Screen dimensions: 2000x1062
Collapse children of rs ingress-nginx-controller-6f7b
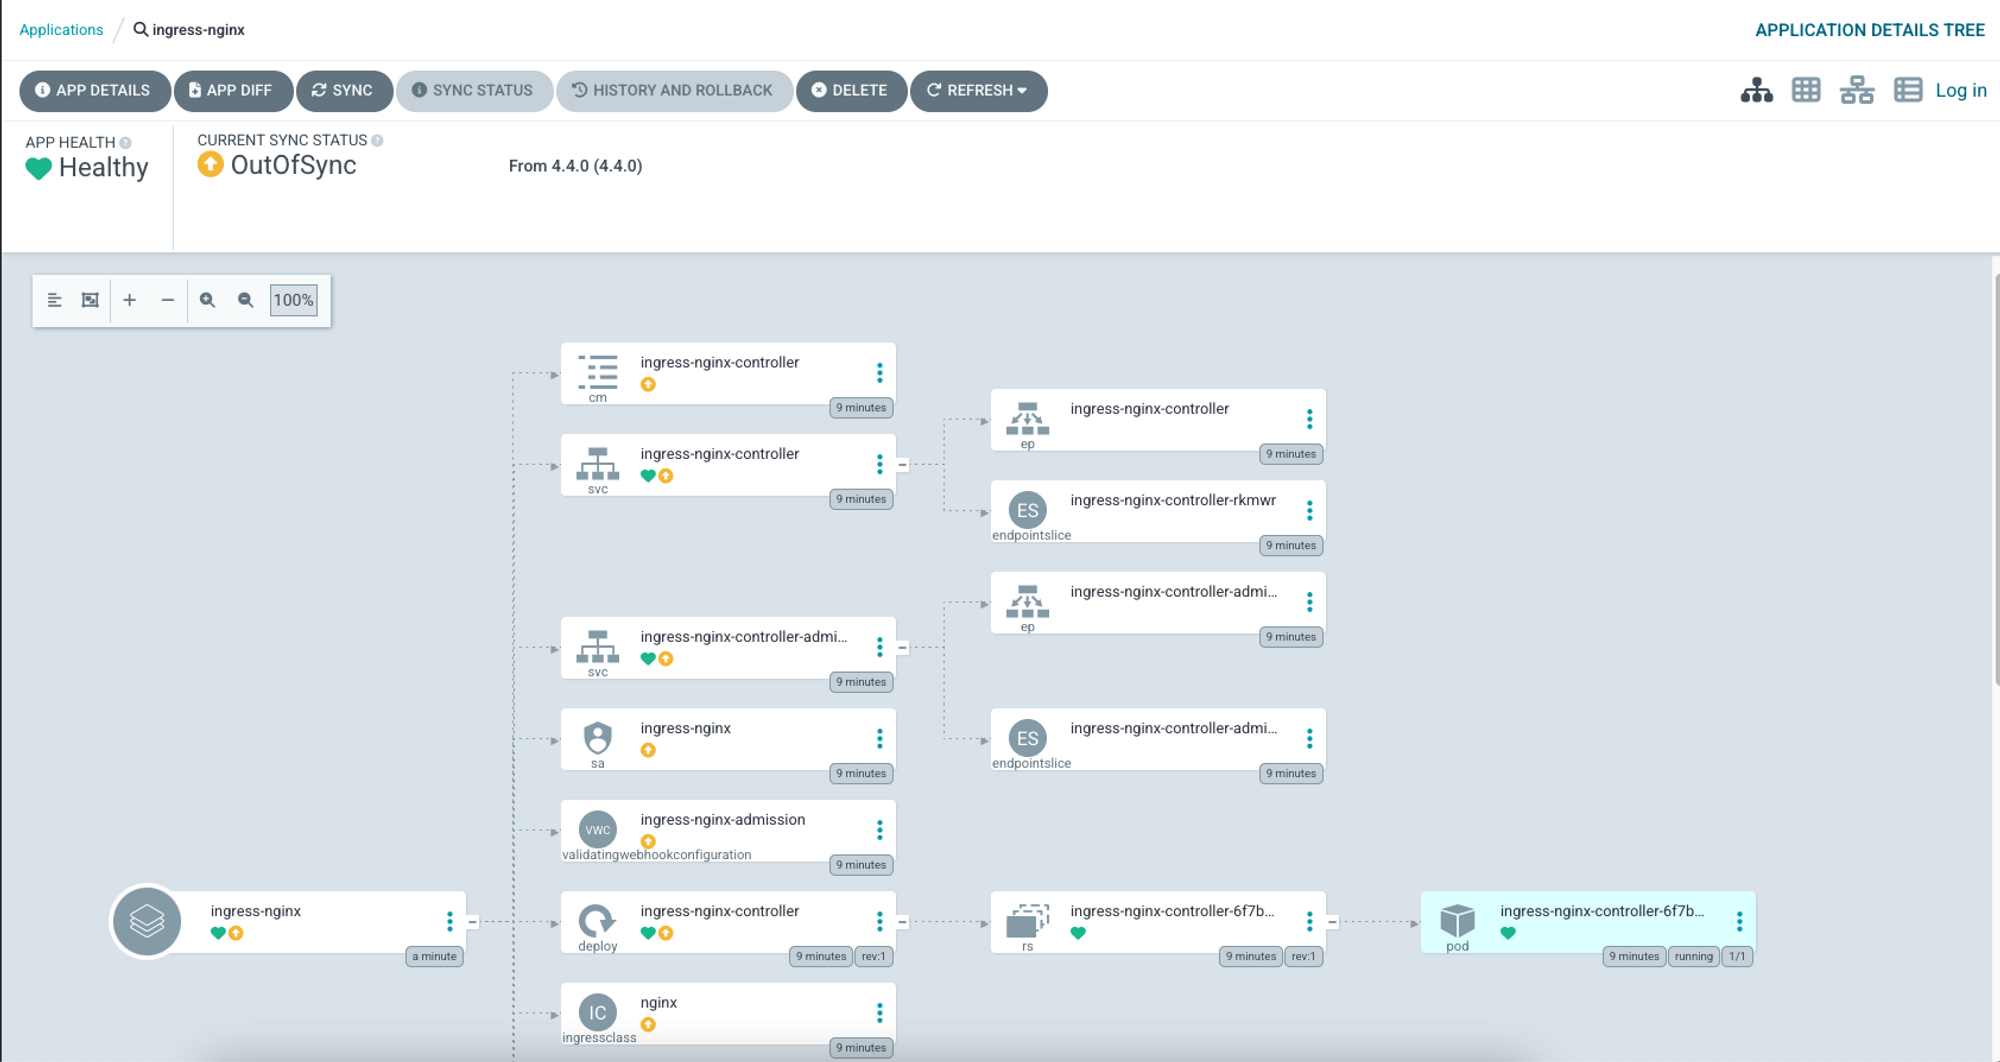click(1333, 922)
